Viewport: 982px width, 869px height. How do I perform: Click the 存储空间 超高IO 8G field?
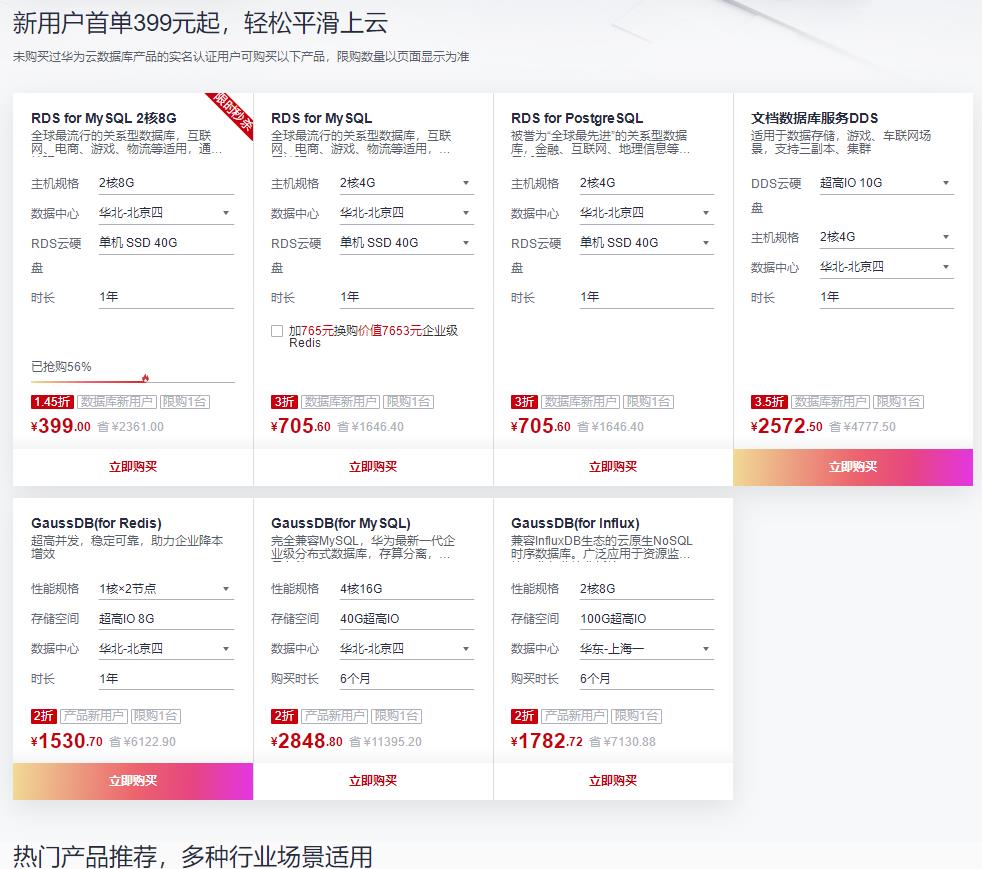[165, 619]
